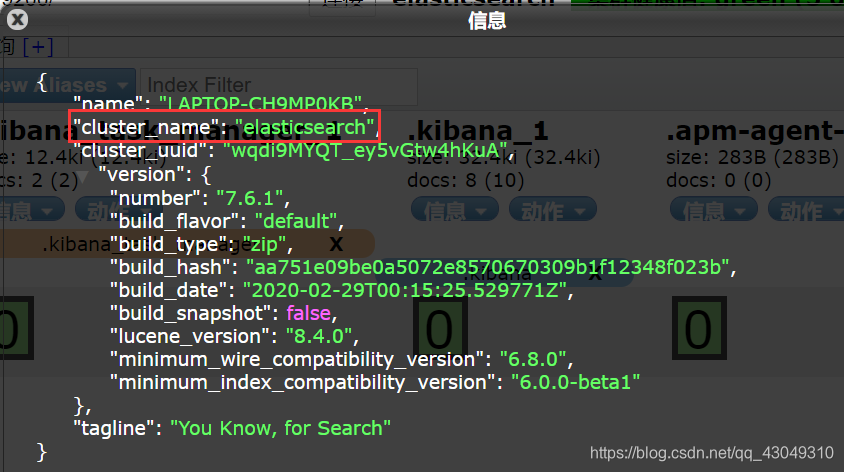Click shard box 0 under .kibana_1
844x472 pixels.
point(440,328)
